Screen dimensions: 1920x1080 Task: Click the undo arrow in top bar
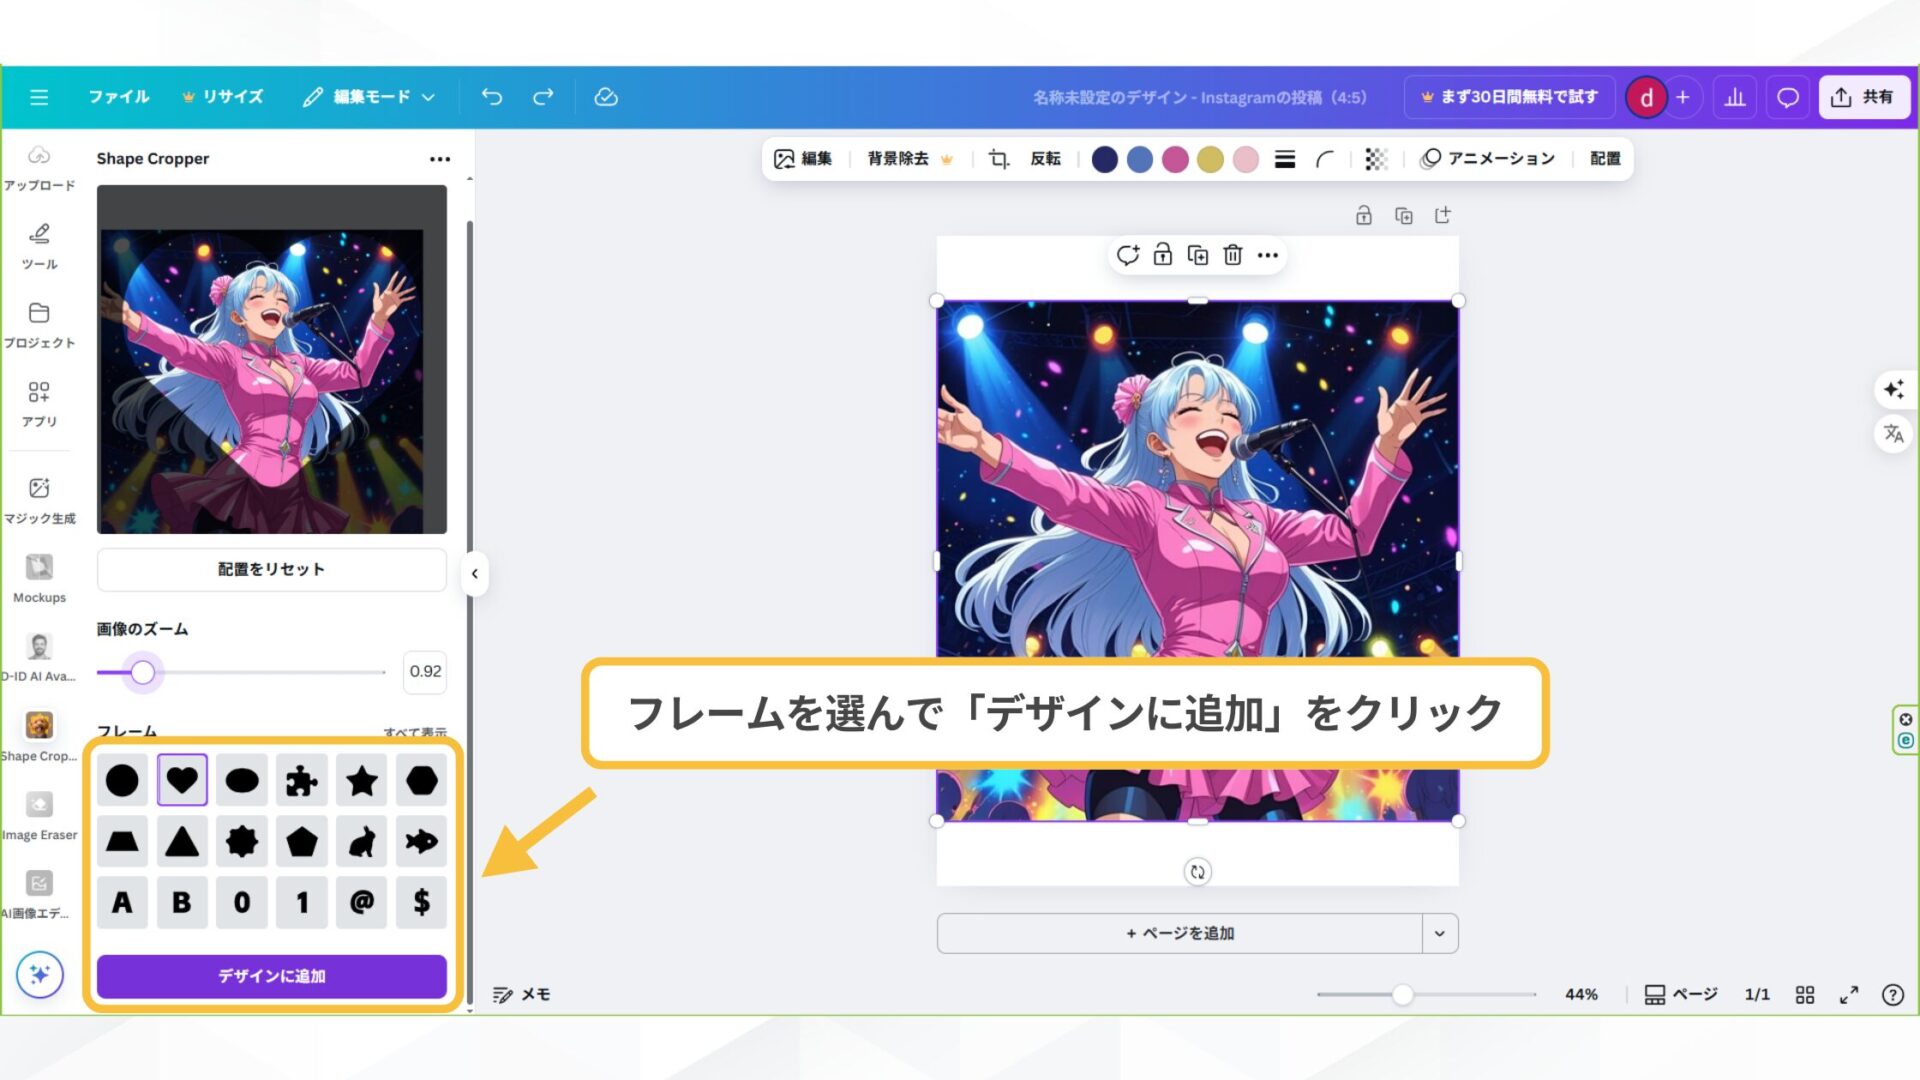[491, 96]
